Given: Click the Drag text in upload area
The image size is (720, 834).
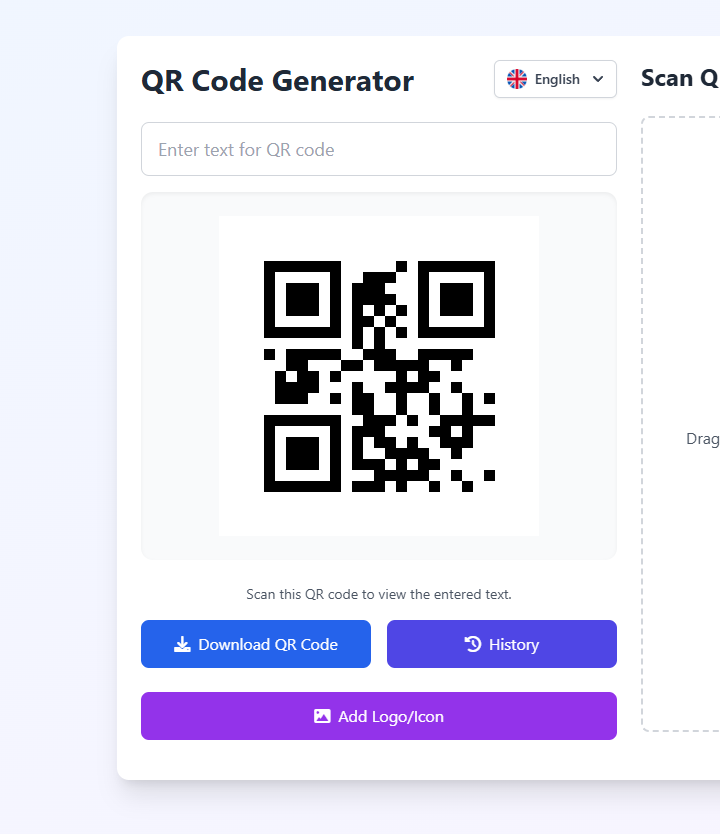Looking at the screenshot, I should point(702,439).
